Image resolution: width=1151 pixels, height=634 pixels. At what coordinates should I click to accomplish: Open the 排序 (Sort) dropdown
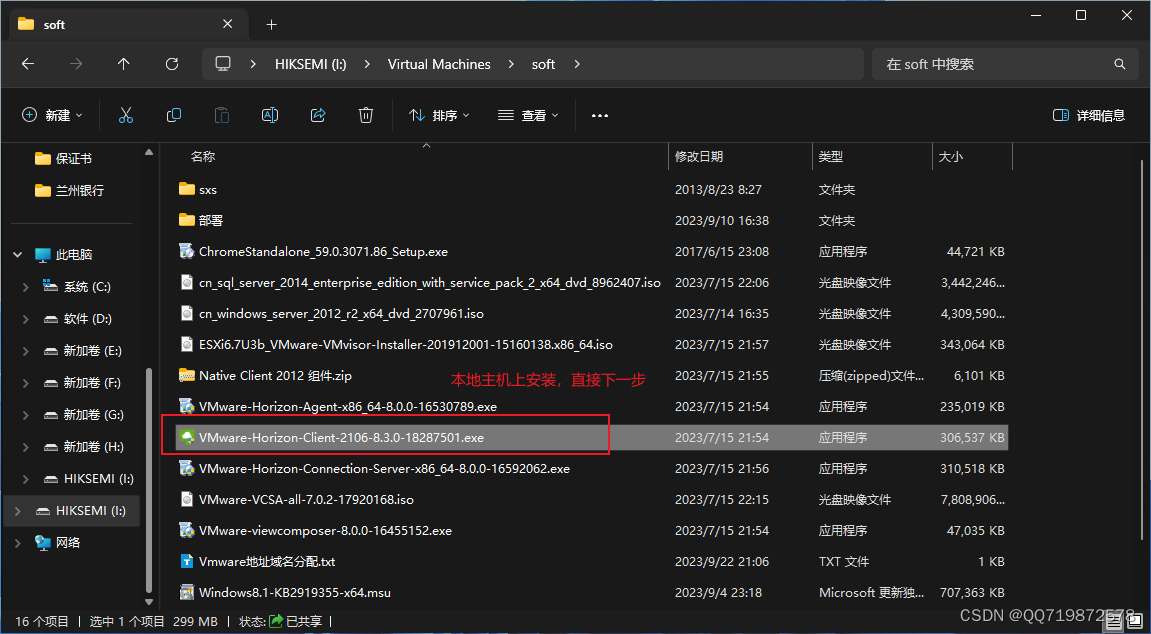click(439, 115)
